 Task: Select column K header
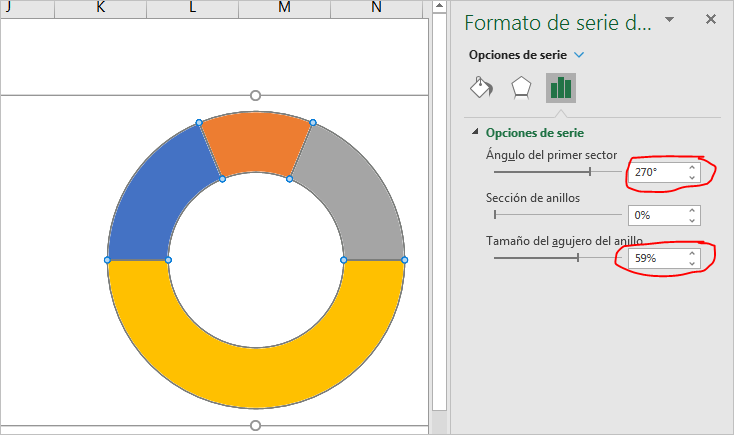[x=101, y=8]
